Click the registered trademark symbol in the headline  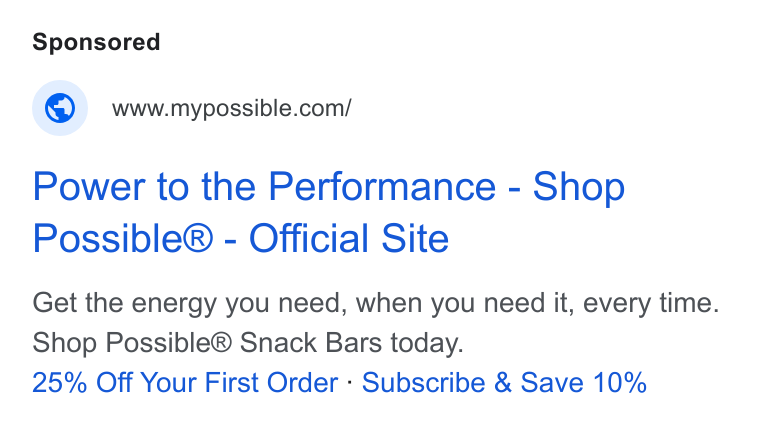coord(196,238)
